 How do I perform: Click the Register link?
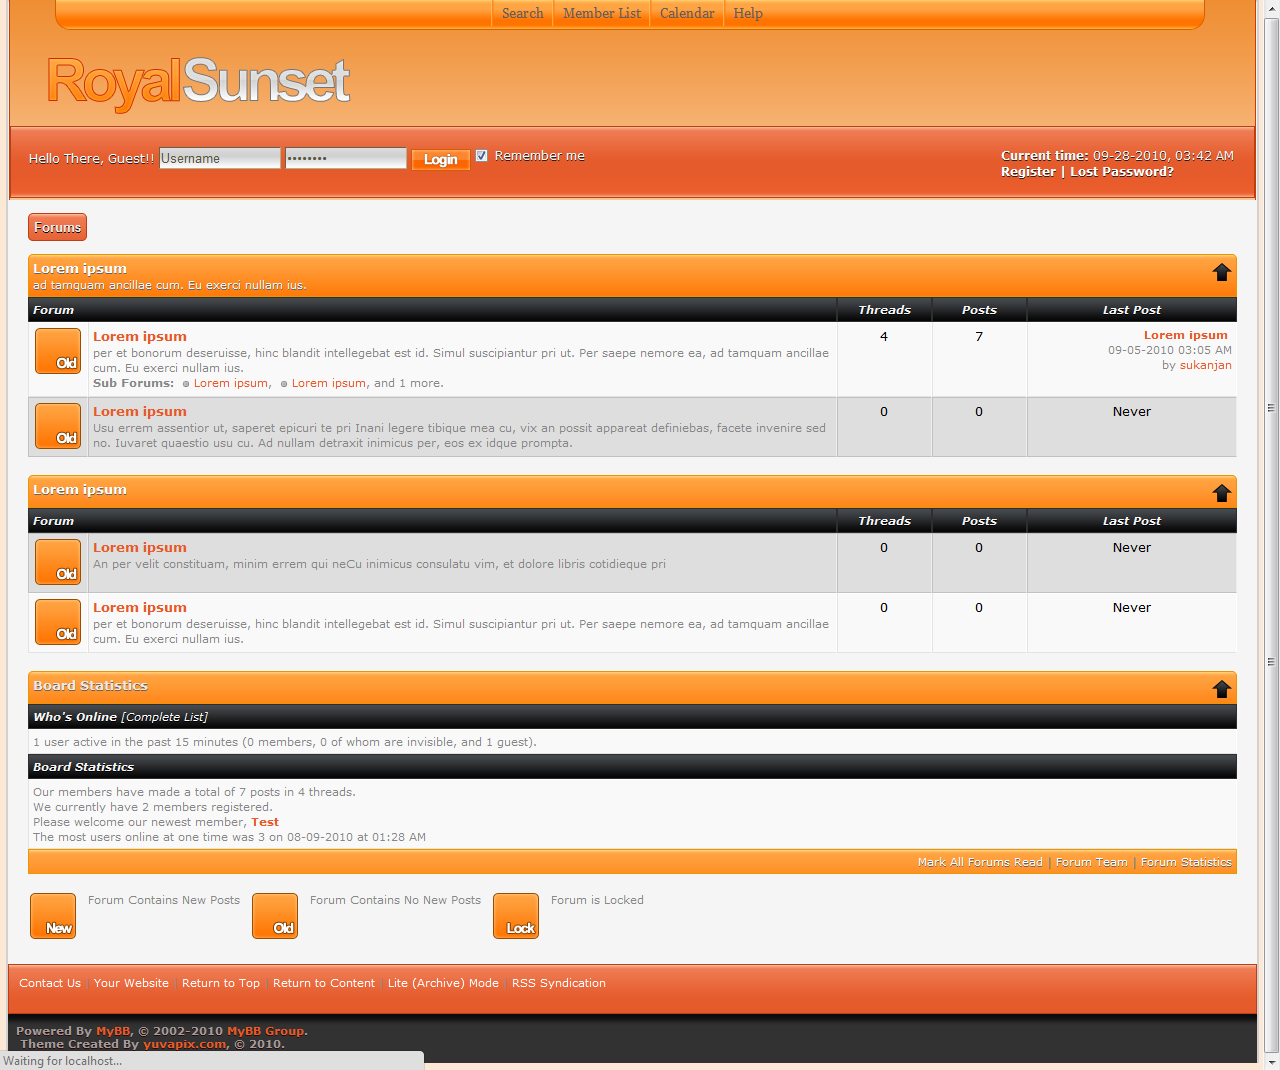(1028, 172)
